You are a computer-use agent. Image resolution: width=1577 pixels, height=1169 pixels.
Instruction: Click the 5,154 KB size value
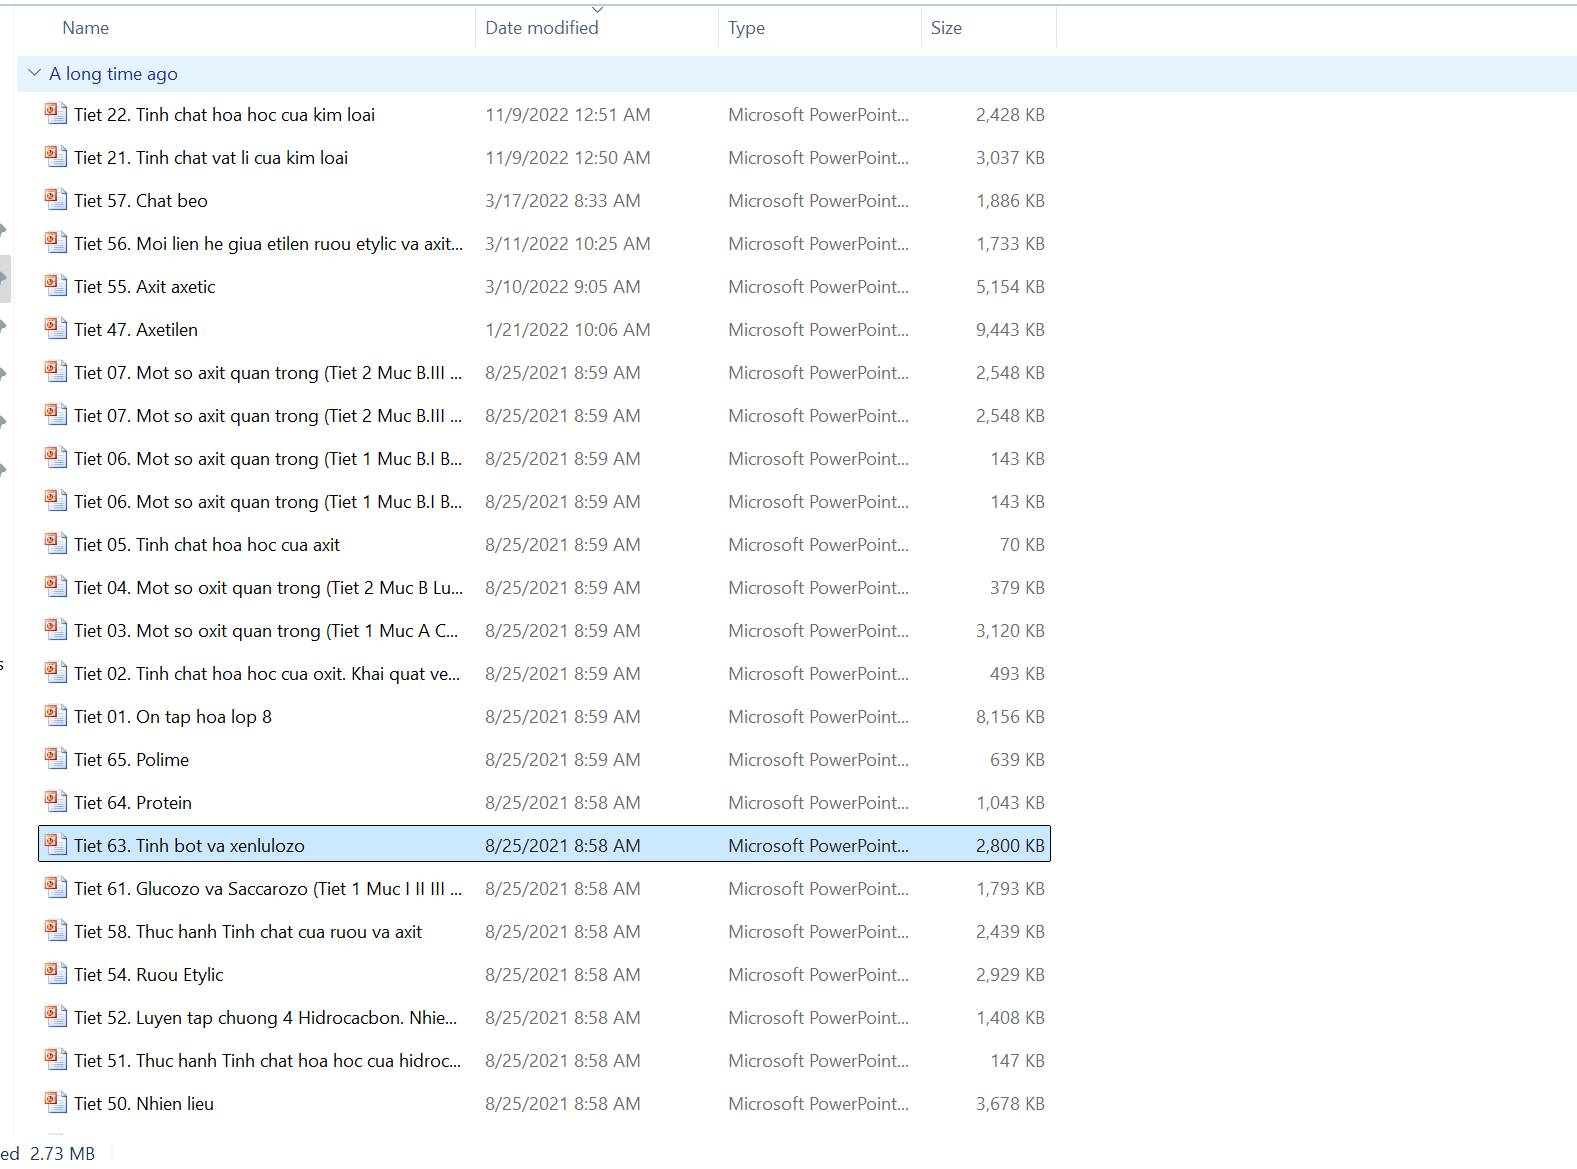[1010, 287]
